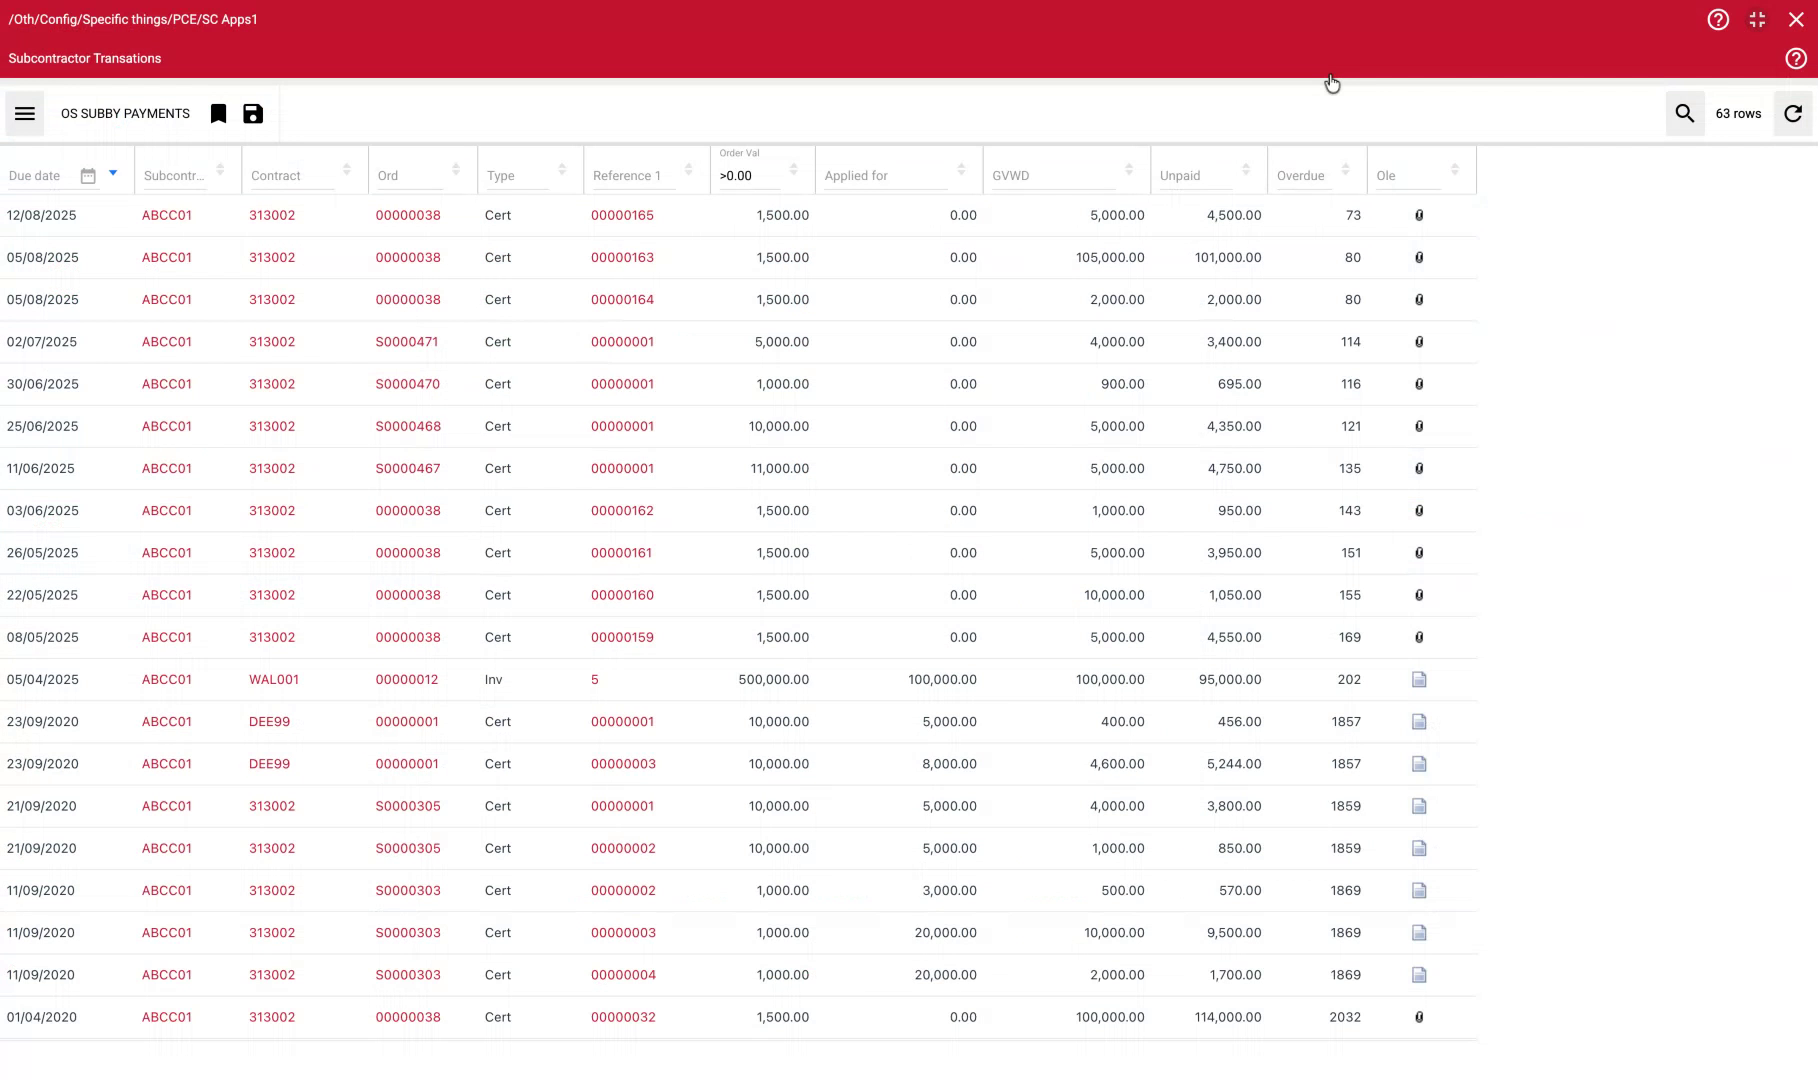The width and height of the screenshot is (1818, 1080).
Task: Open the document icon on the Inv row
Action: point(1420,679)
